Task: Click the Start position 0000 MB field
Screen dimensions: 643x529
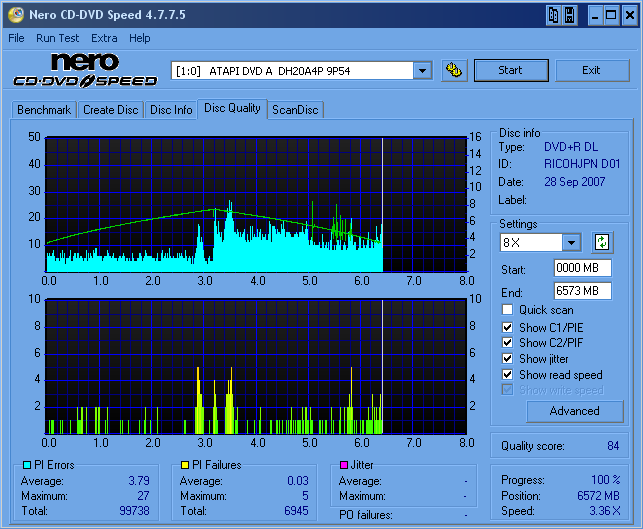Action: pos(582,268)
